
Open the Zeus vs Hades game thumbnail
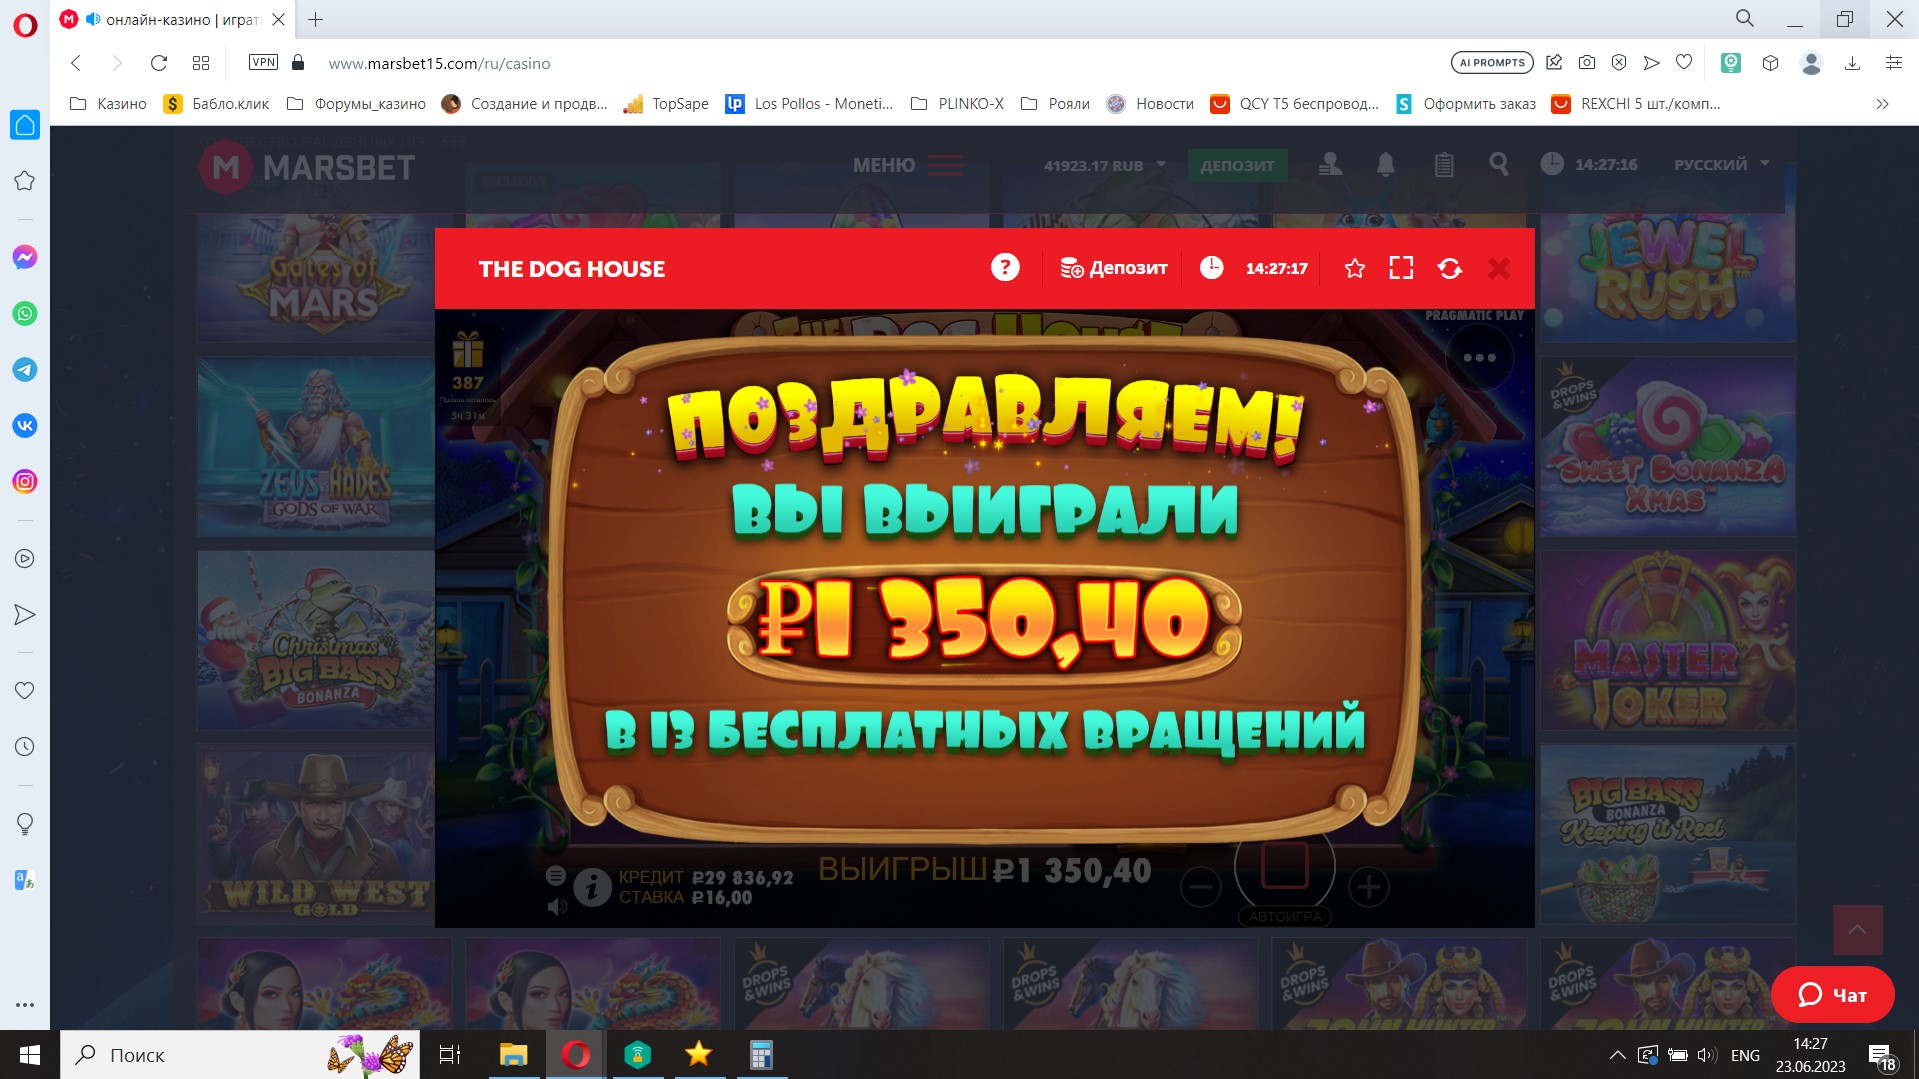coord(316,446)
